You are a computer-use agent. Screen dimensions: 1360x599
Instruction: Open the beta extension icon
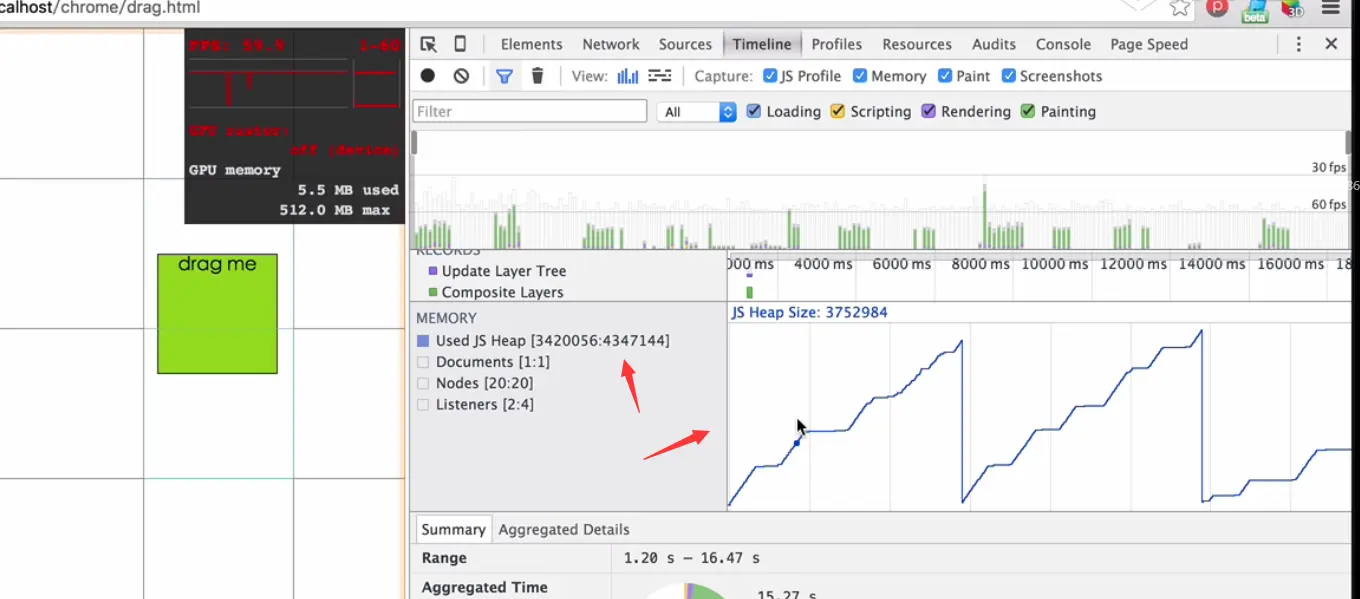pyautogui.click(x=1255, y=10)
